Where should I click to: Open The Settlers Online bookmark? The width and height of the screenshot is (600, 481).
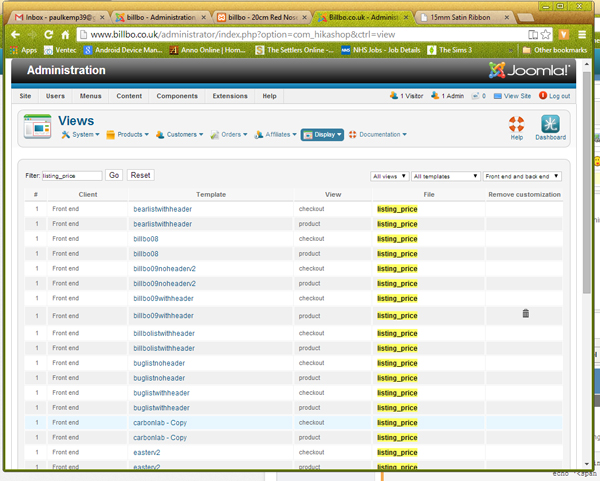[295, 50]
